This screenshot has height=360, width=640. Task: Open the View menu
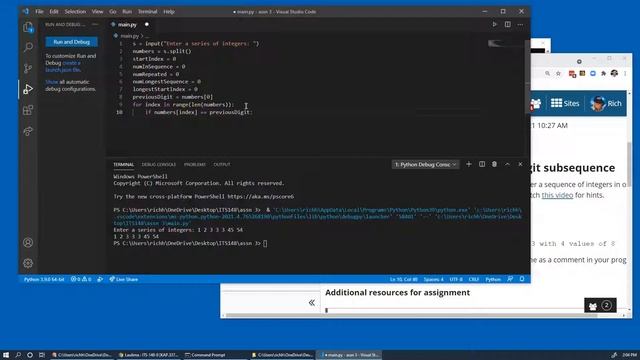(x=98, y=11)
